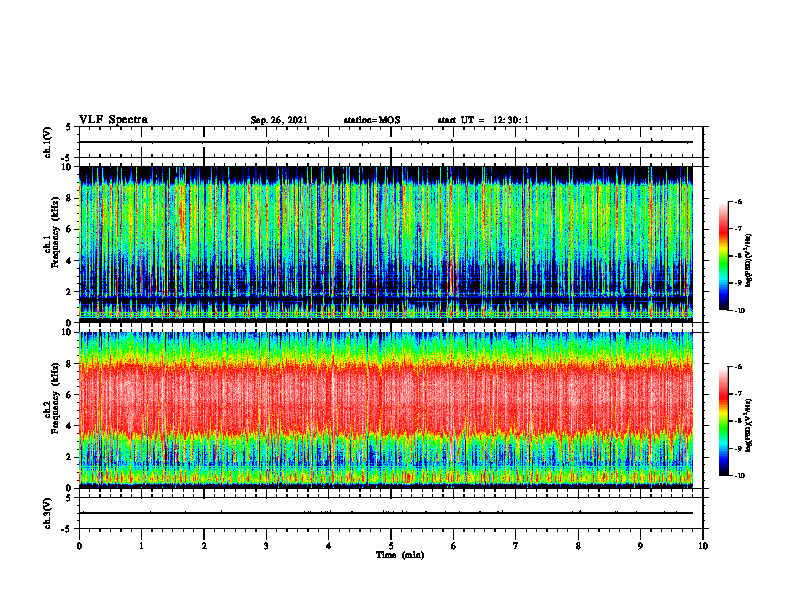Click time axis tick label 7
Viewport: 792px width, 612px height.
[x=516, y=546]
